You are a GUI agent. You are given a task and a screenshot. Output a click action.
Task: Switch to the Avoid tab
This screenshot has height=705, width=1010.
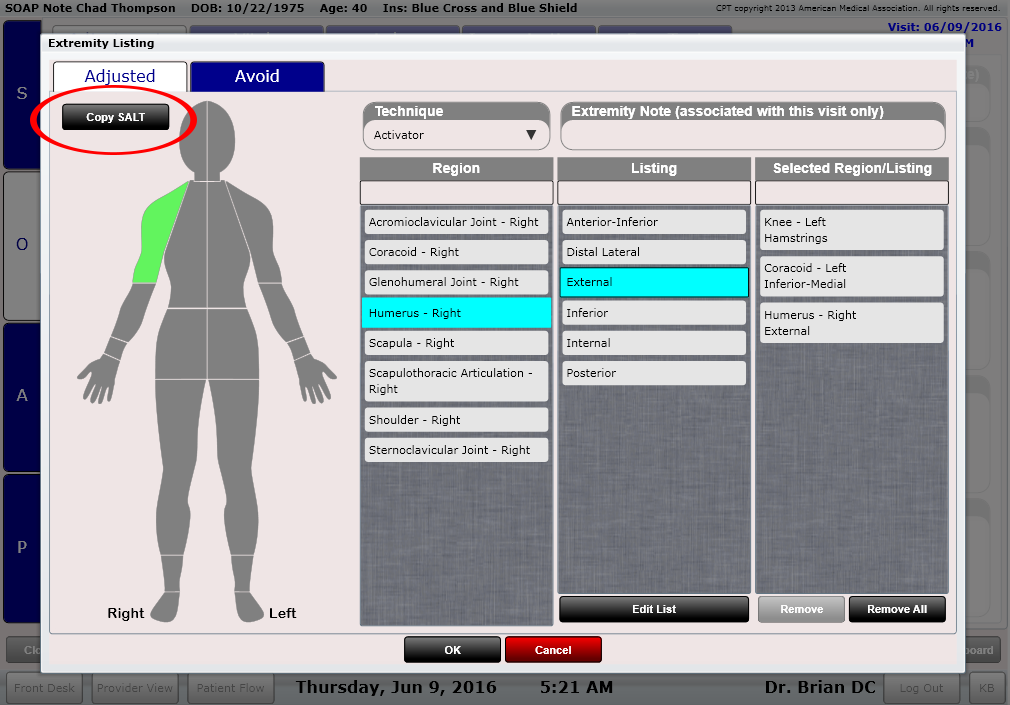(256, 76)
